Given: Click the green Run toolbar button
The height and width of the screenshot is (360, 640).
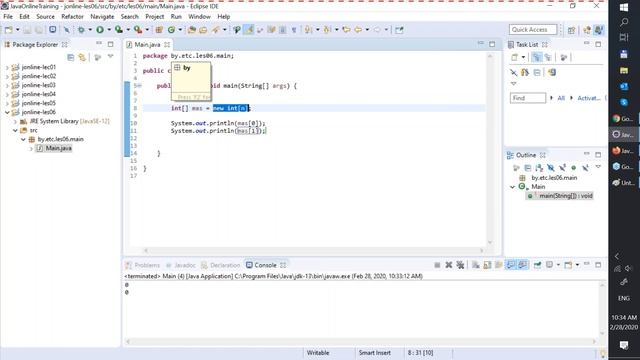Looking at the screenshot, I should point(100,30).
